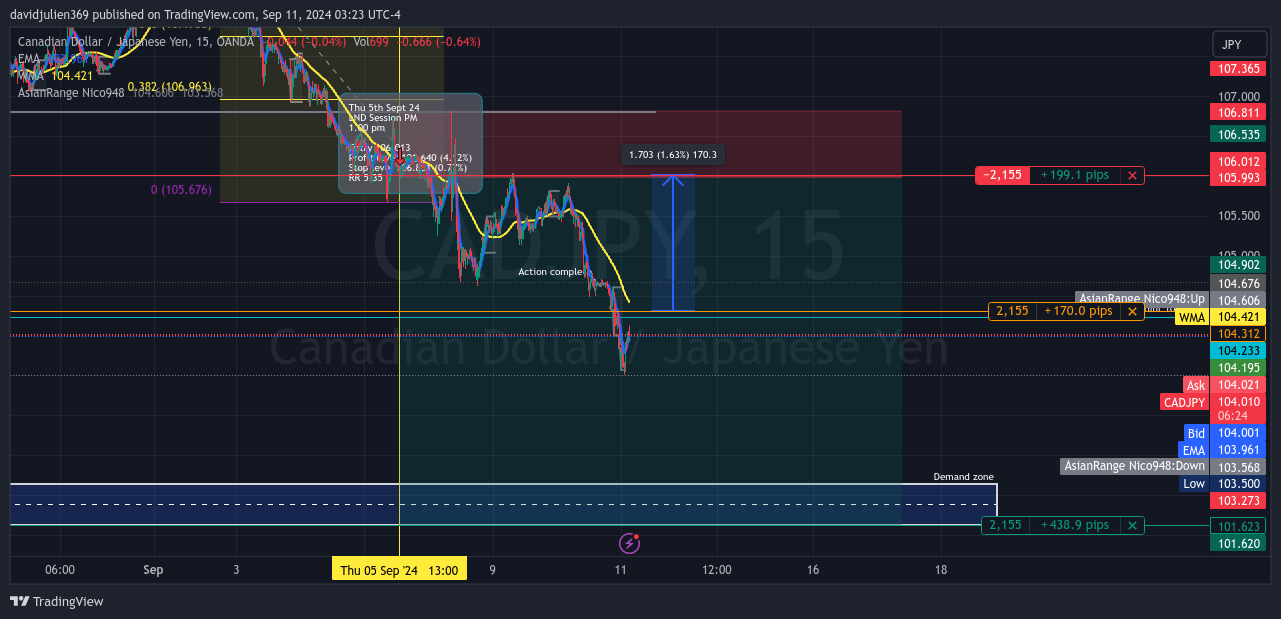Screen dimensions: 1281x619
Task: Click the 06:24 countdown timer
Action: click(x=1233, y=415)
